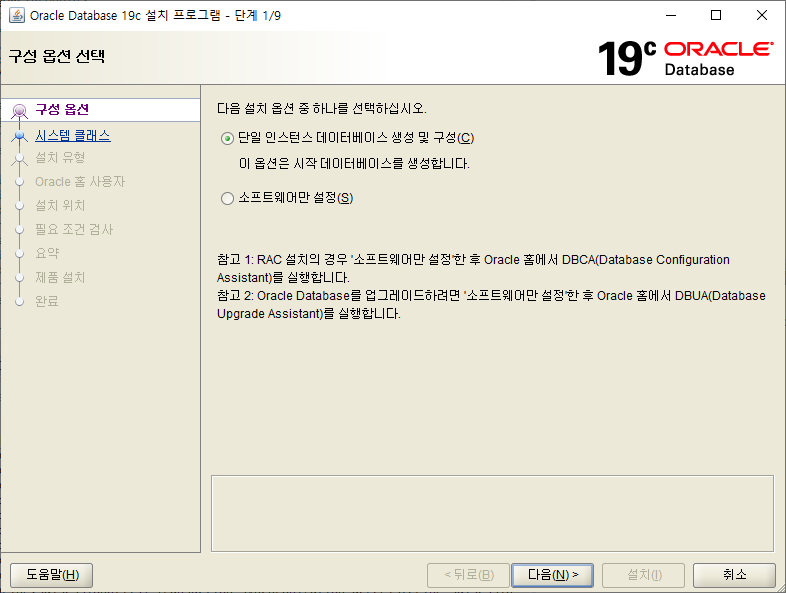The width and height of the screenshot is (786, 593).
Task: Click the '다음 설치 옵션 중 하나를 선택하십시오.' instruction
Action: coord(322,109)
